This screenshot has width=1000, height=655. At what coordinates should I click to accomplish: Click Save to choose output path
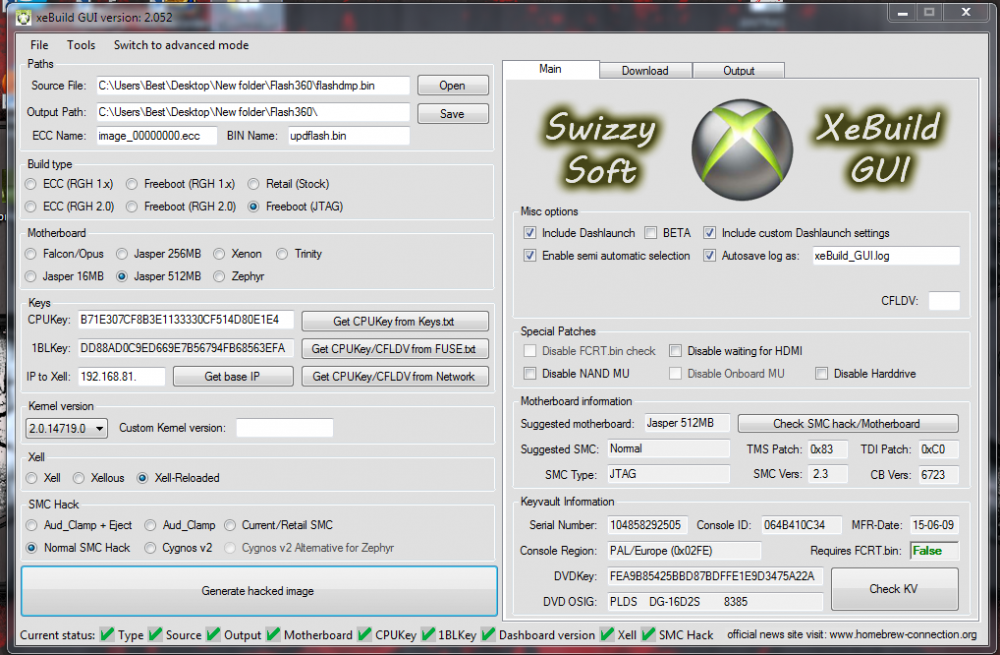coord(452,114)
